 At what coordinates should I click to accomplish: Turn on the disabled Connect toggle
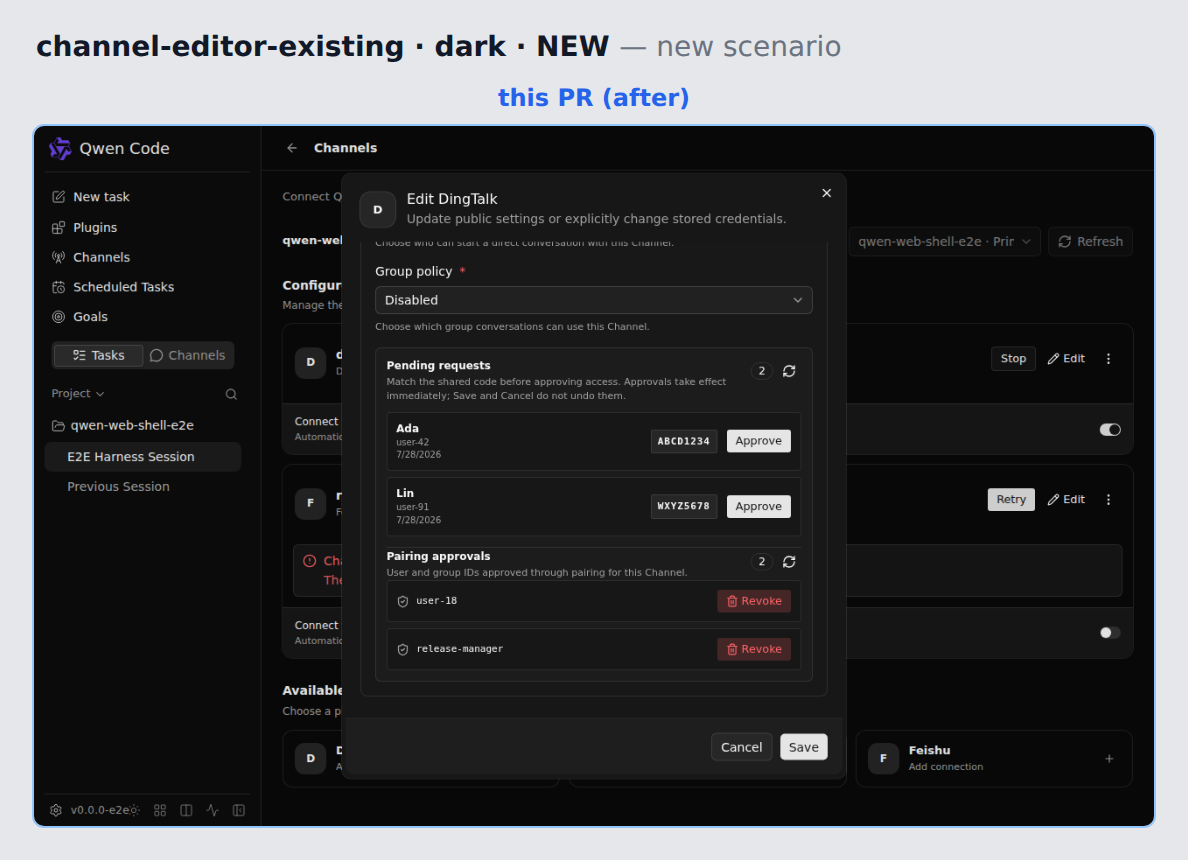tap(1110, 633)
